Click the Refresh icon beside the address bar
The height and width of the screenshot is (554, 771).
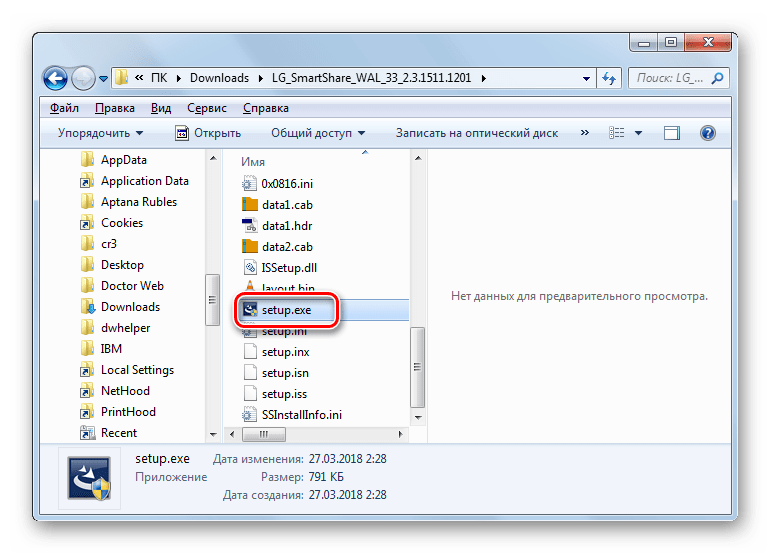(609, 78)
